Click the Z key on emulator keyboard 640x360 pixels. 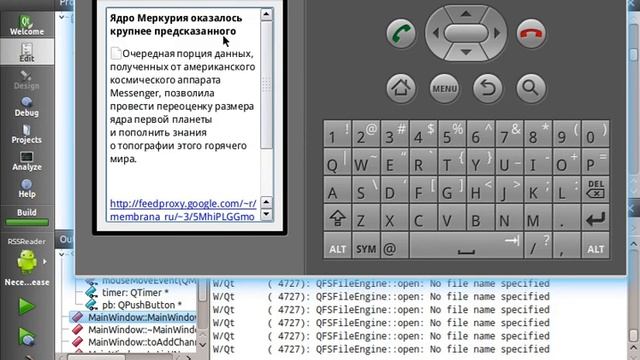point(366,218)
